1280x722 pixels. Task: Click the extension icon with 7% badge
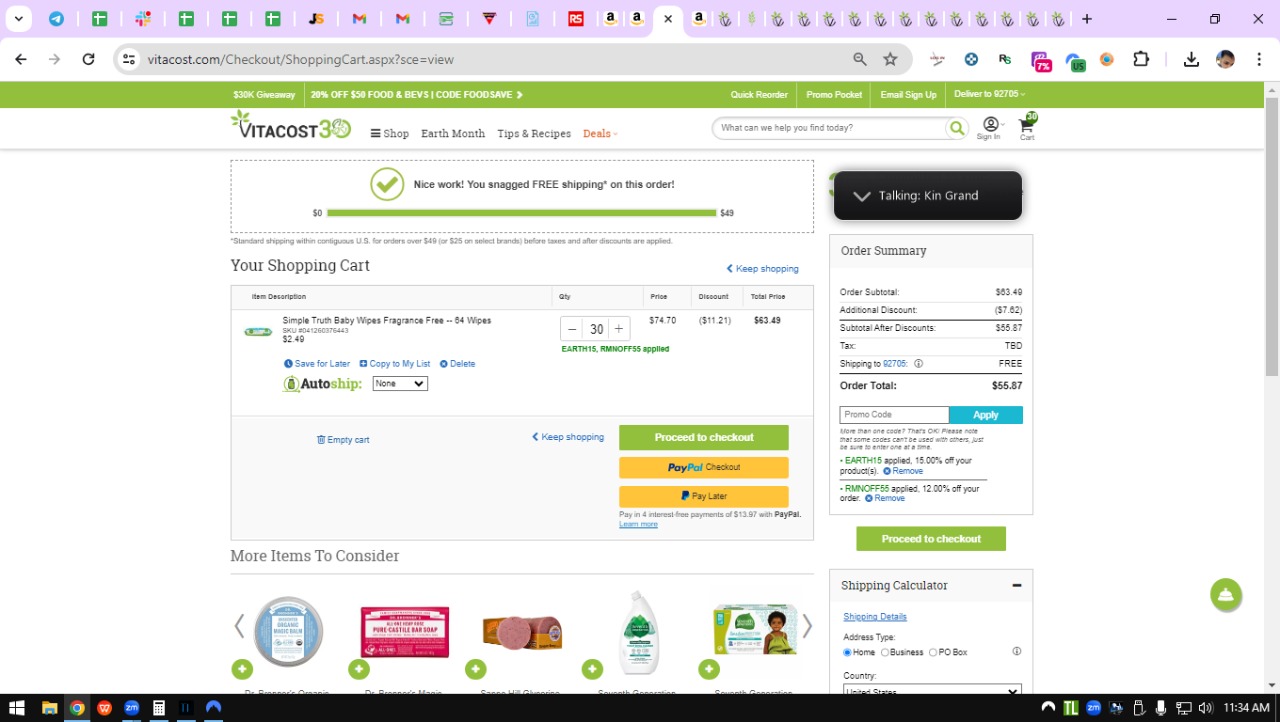tap(1040, 61)
